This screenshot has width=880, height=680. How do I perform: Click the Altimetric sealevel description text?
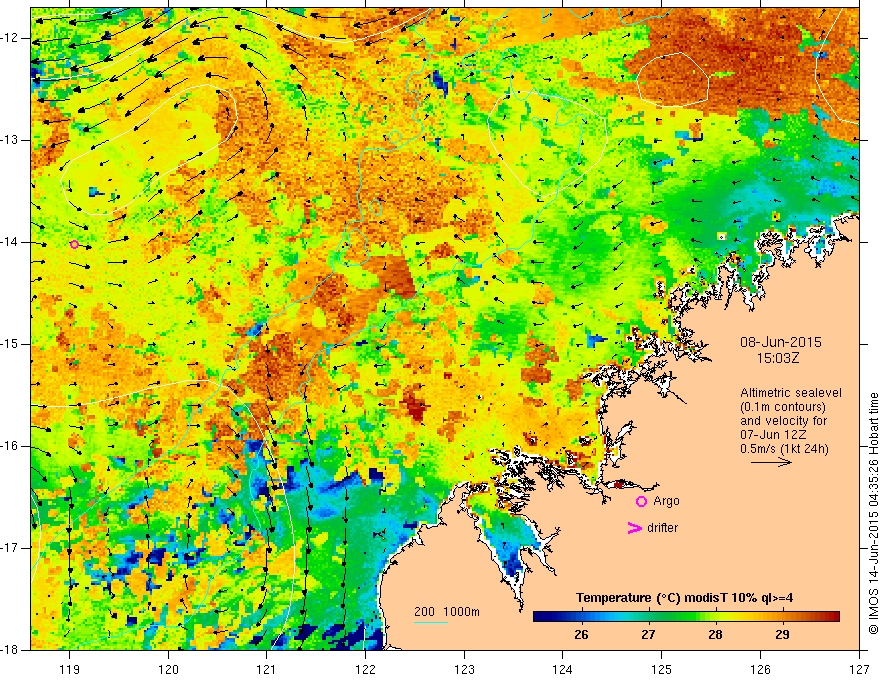point(791,421)
